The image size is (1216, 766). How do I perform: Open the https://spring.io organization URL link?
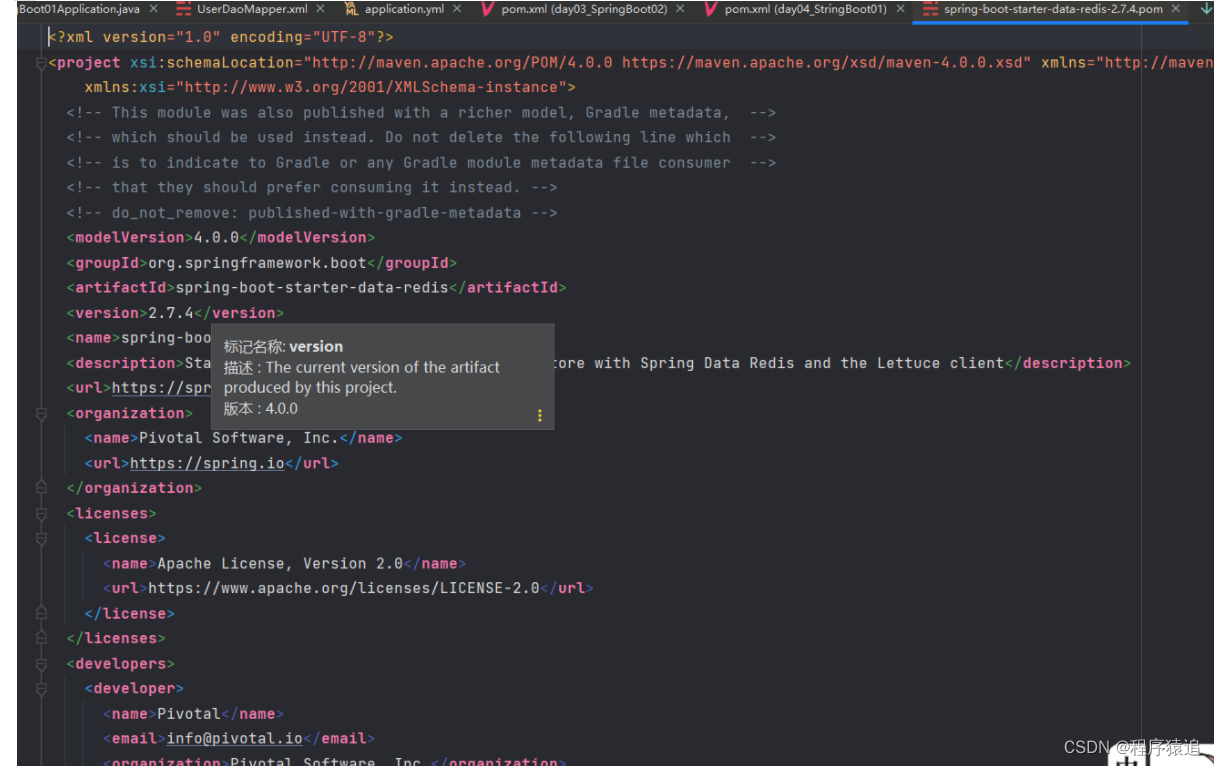(x=208, y=463)
